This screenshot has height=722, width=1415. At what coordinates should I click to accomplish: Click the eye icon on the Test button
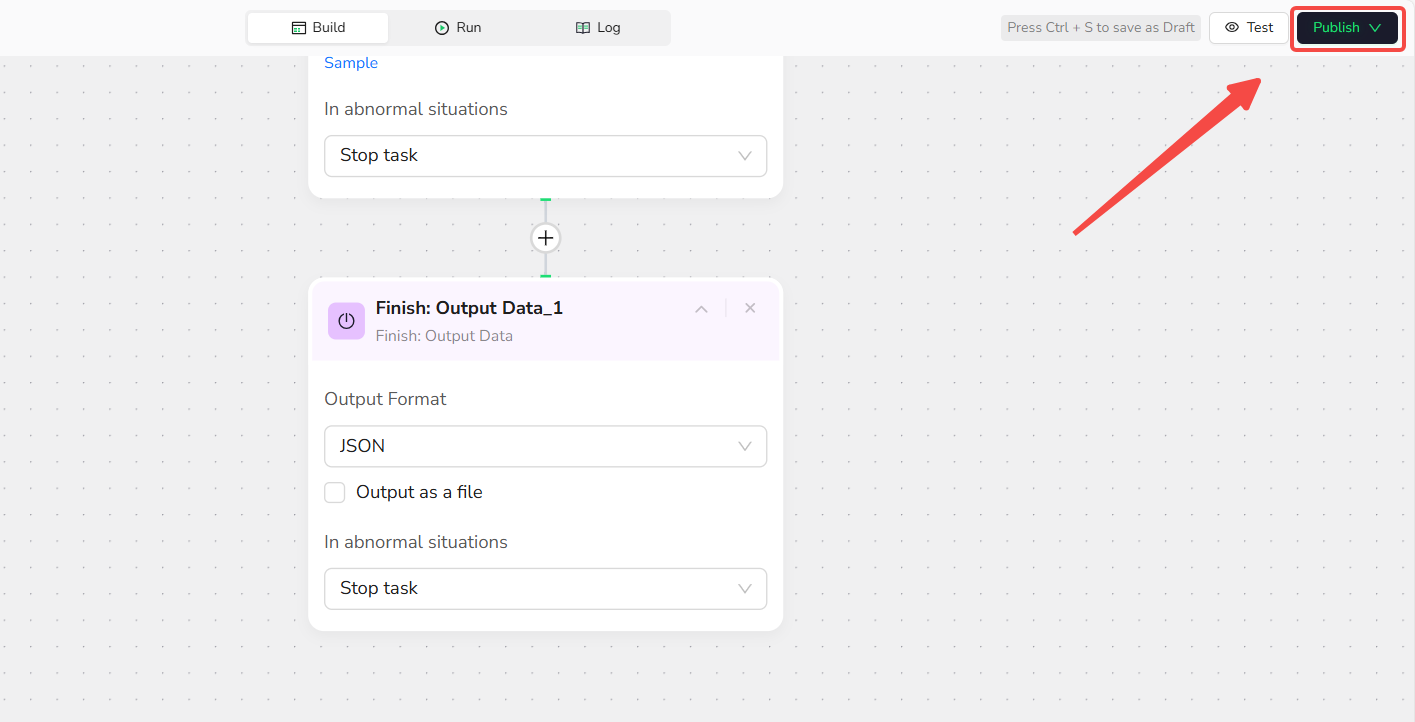click(x=1232, y=28)
